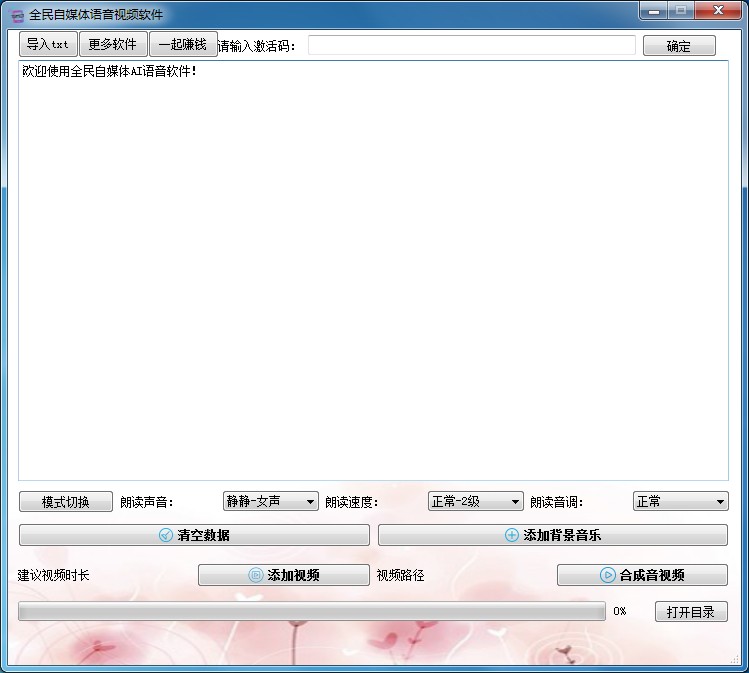Screen dimensions: 749x673
Task: Open the output folder via 打开目录
Action: [691, 612]
